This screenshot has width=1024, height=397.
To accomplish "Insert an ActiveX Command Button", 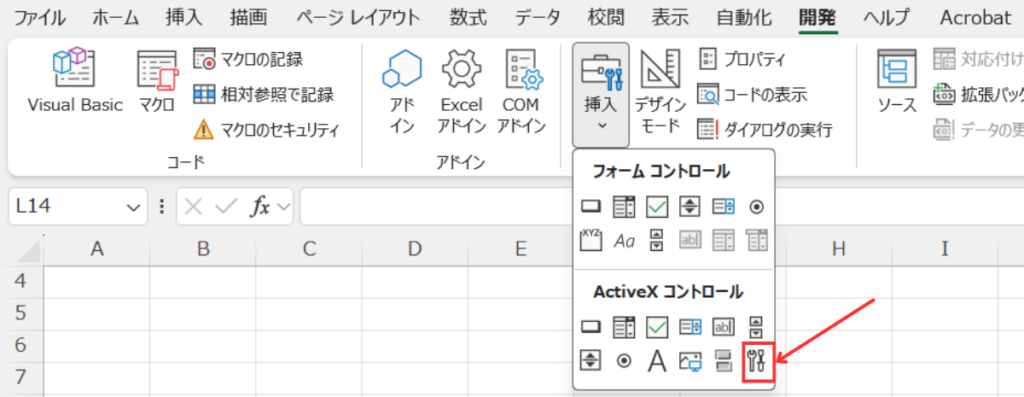I will tap(590, 326).
